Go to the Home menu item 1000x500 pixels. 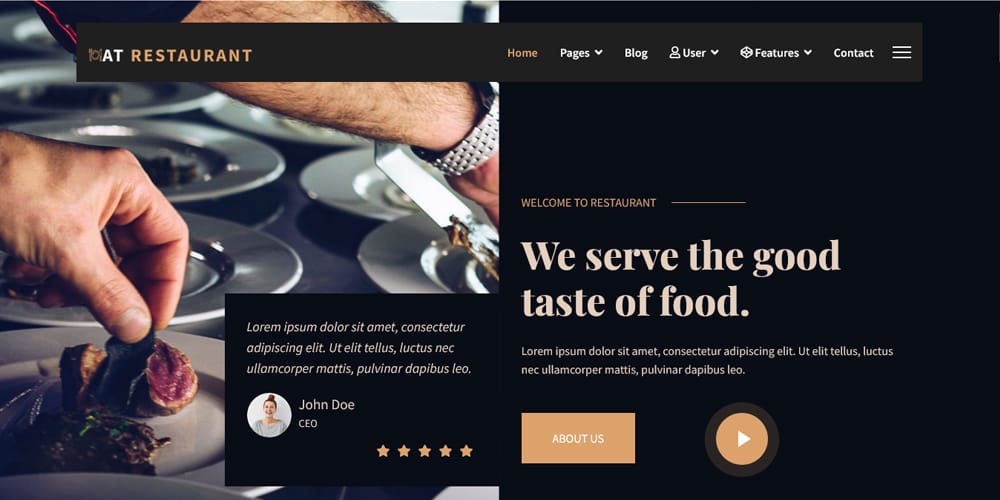tap(522, 53)
